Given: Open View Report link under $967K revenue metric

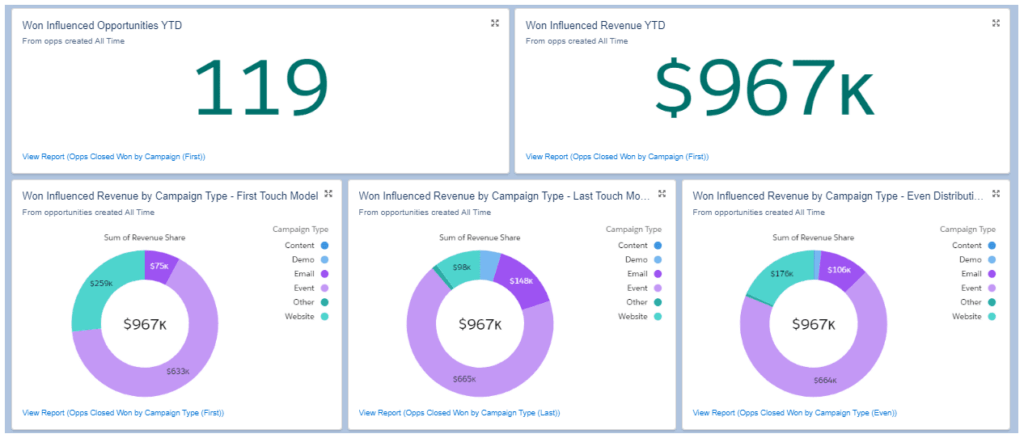Looking at the screenshot, I should (x=617, y=157).
